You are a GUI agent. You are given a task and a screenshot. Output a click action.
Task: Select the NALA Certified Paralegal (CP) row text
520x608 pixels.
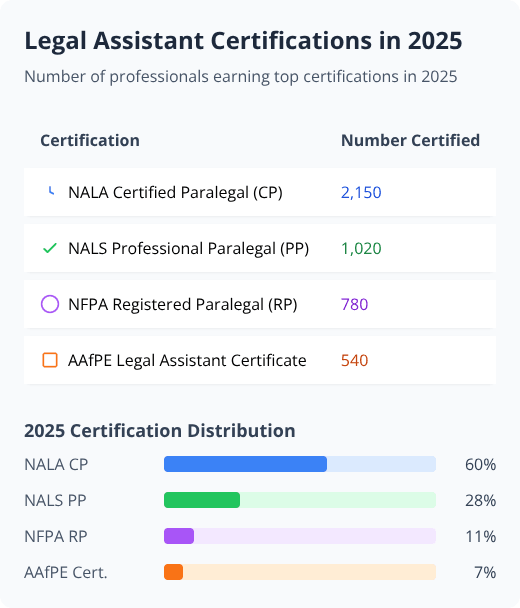coord(175,192)
